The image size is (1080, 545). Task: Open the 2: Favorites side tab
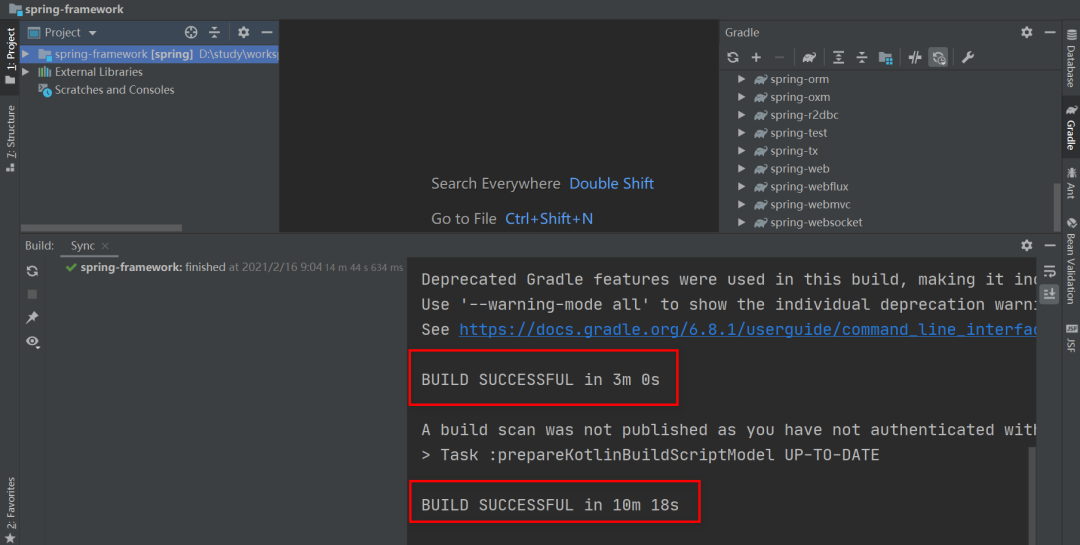pos(10,509)
